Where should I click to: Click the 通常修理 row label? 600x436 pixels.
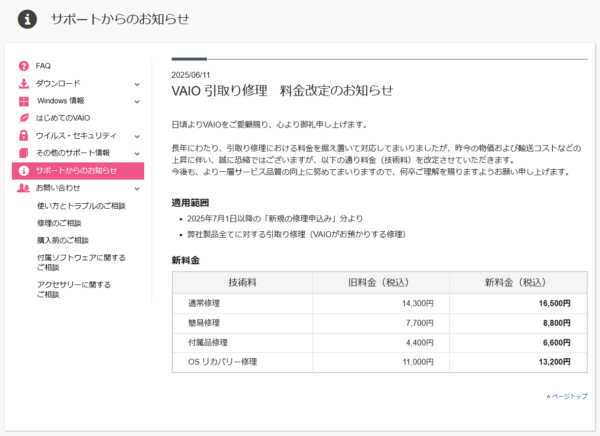[x=204, y=304]
